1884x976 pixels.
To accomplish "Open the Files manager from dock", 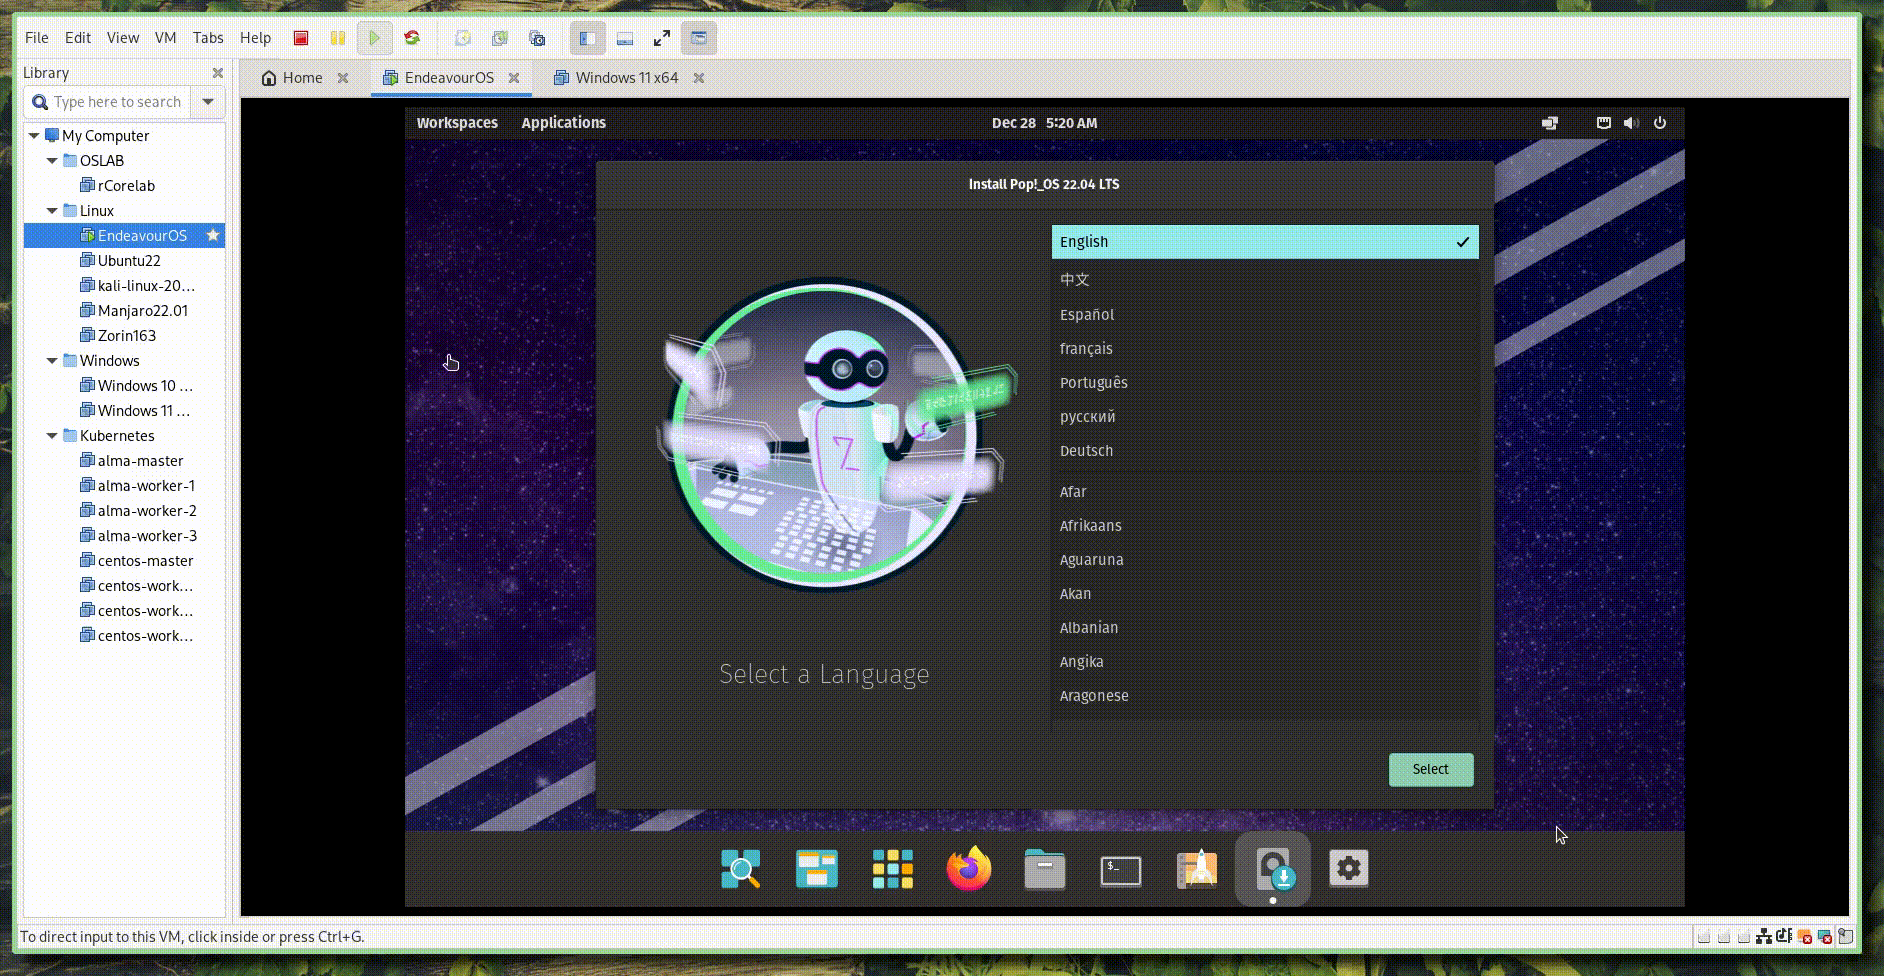I will [x=1045, y=869].
